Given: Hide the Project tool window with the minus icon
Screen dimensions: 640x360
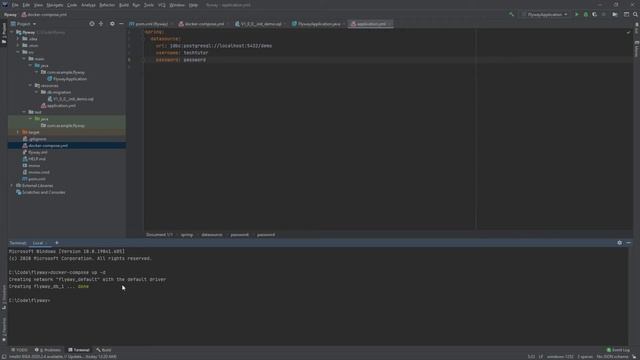Looking at the screenshot, I should [x=121, y=24].
